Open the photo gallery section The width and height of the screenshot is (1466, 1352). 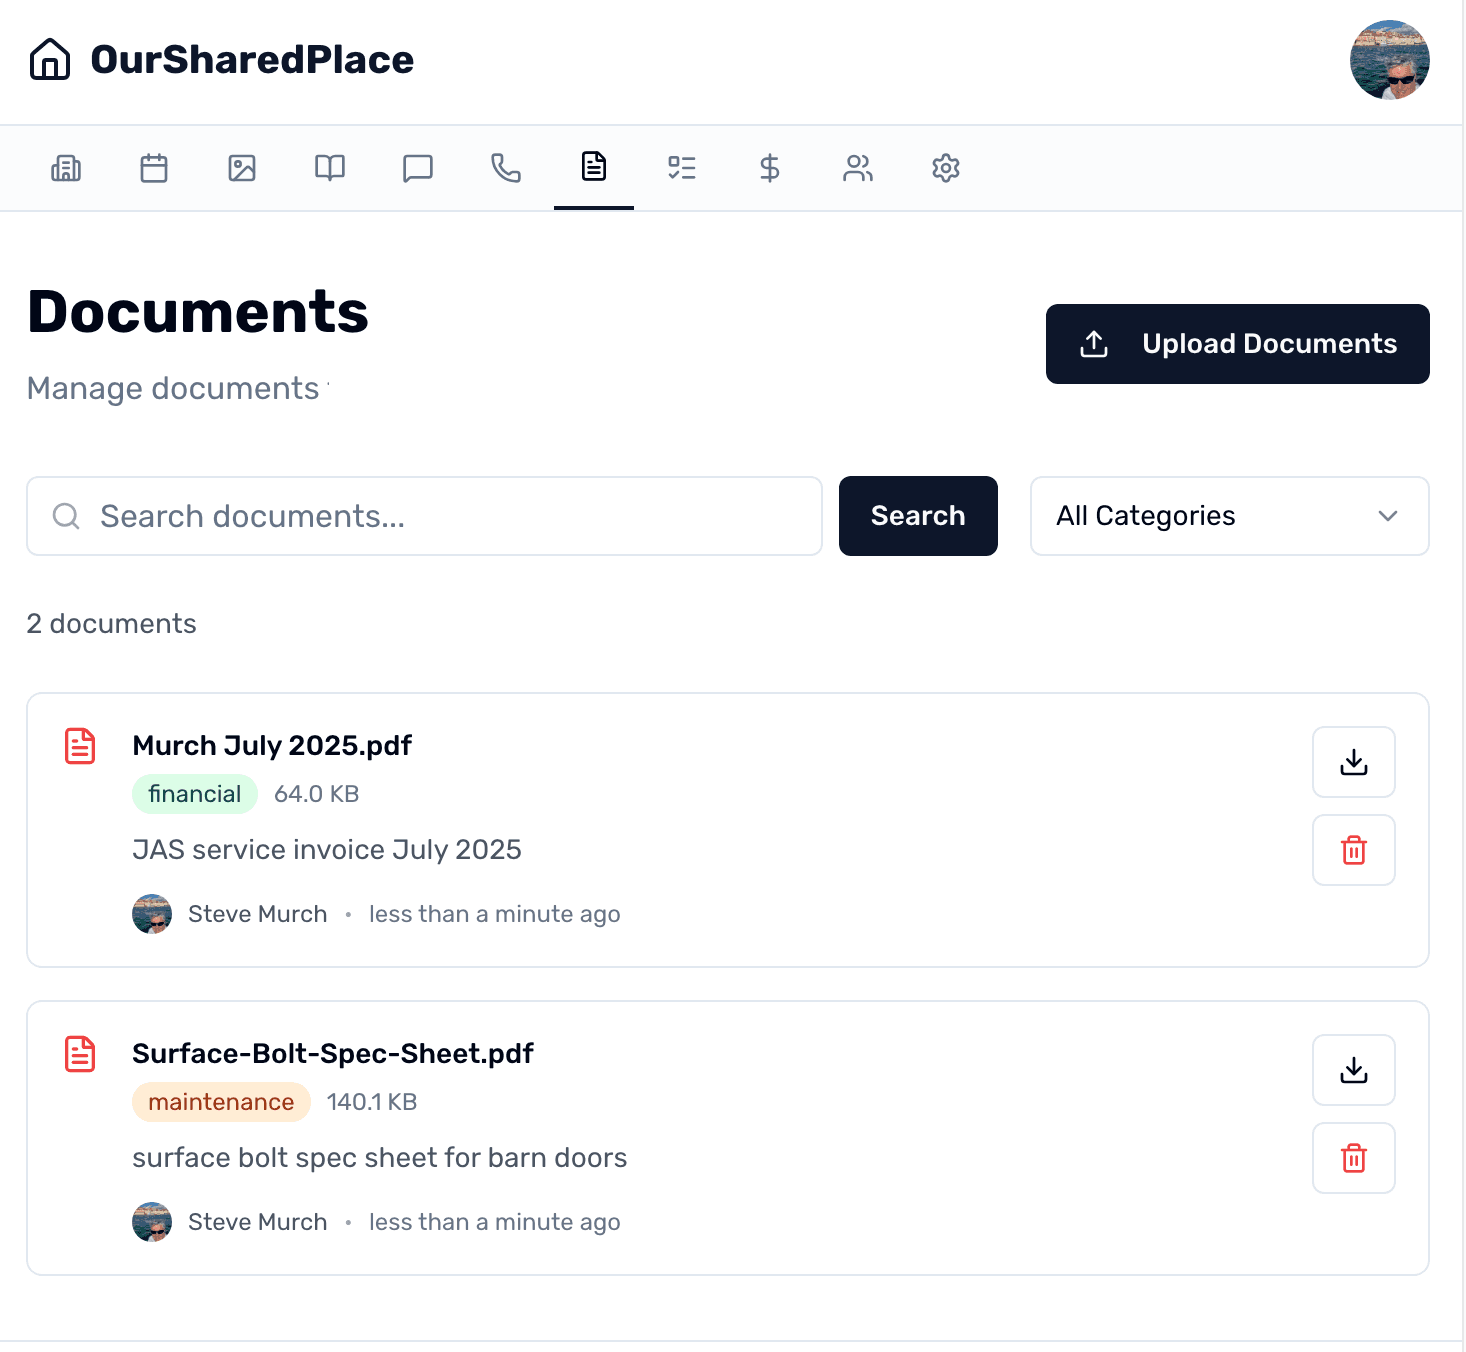242,168
